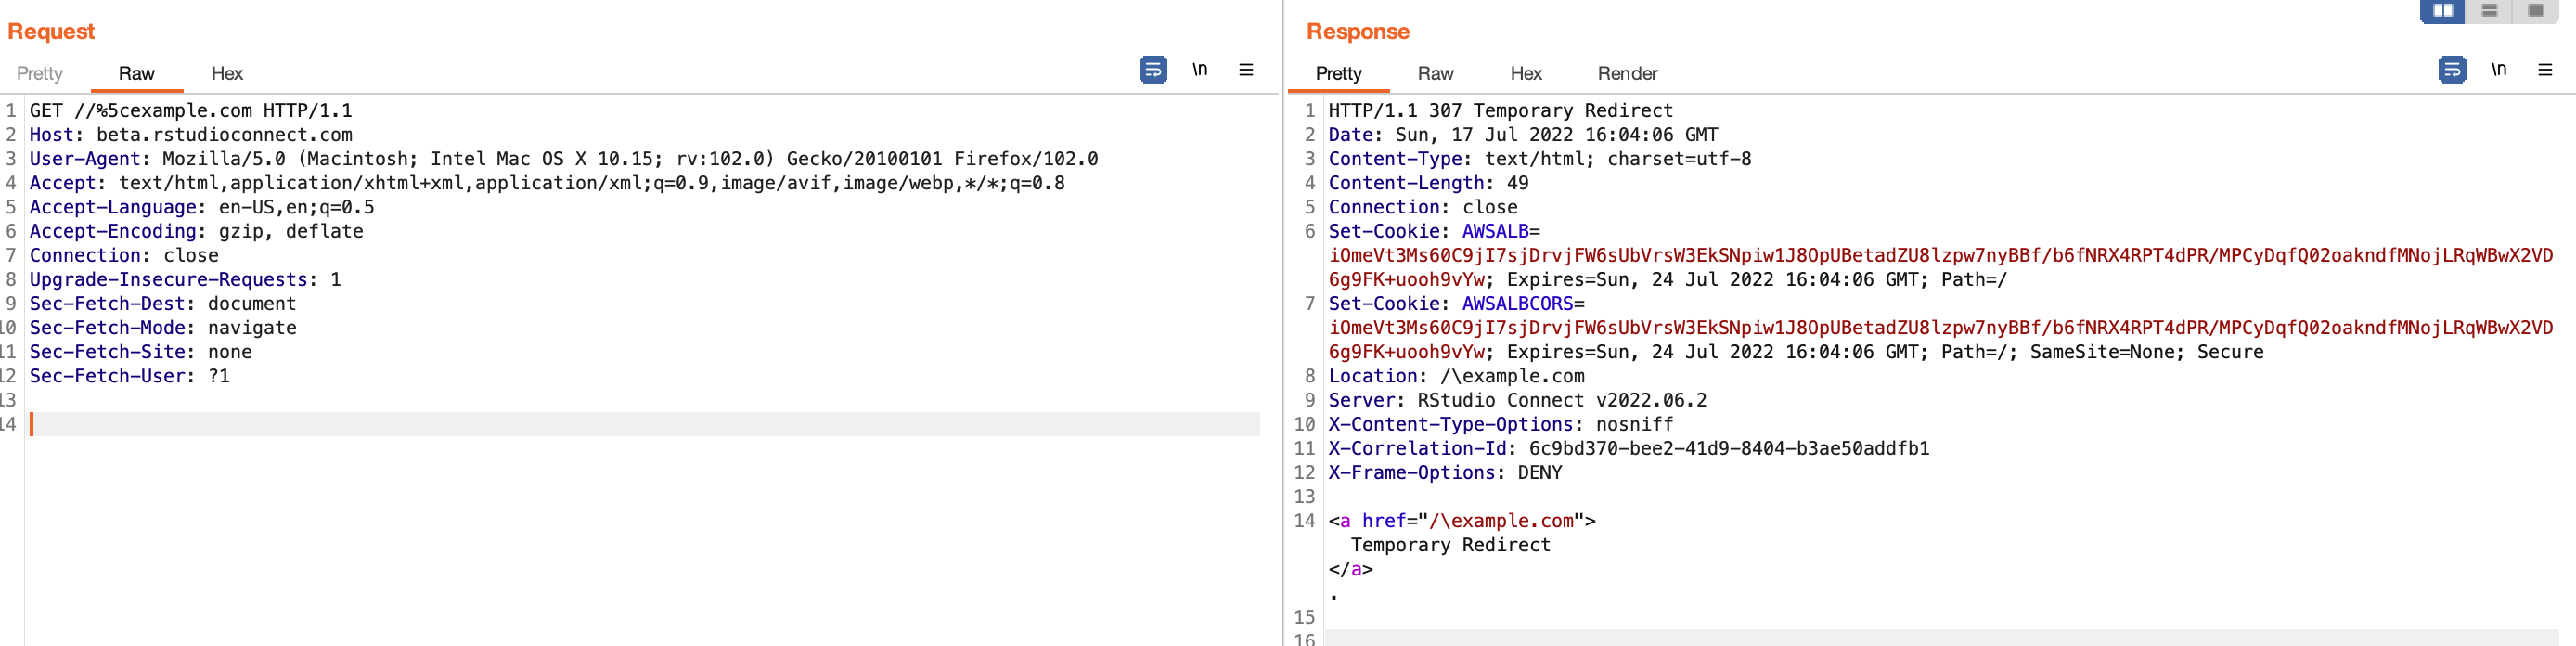Open the Response Hex tab
2576x646 pixels.
pos(1525,74)
